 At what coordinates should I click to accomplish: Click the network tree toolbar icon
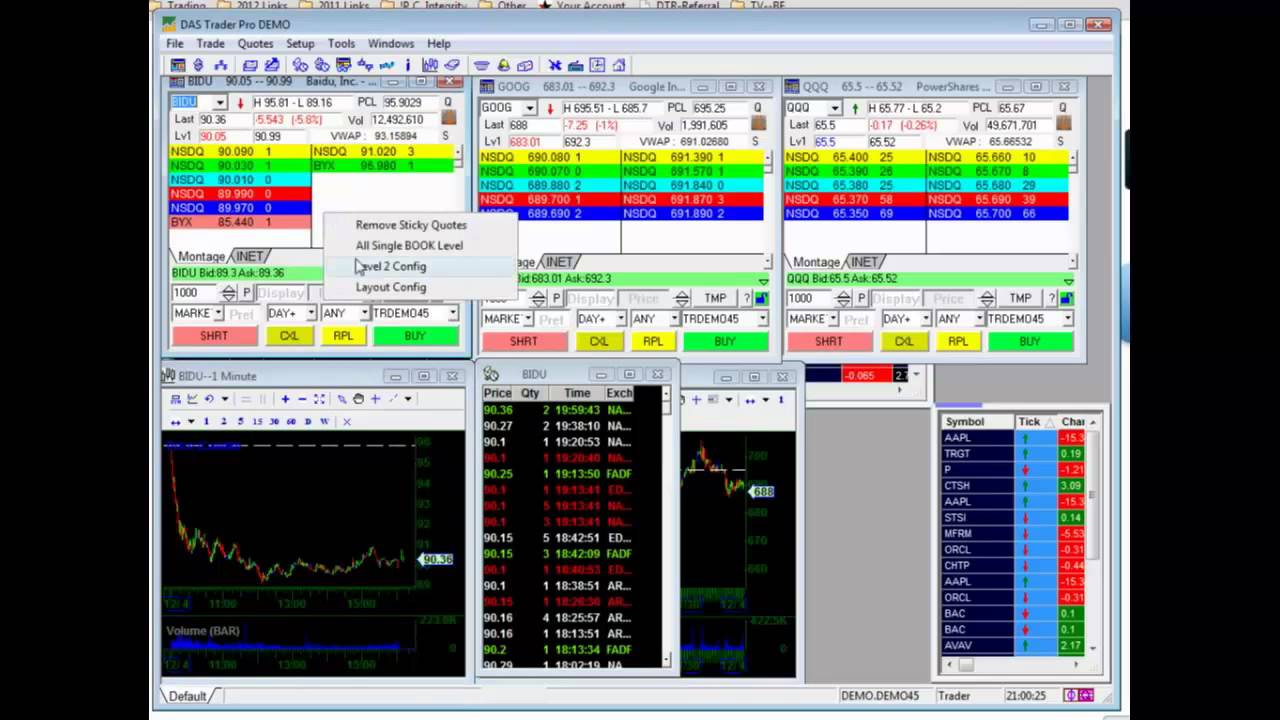[x=221, y=66]
